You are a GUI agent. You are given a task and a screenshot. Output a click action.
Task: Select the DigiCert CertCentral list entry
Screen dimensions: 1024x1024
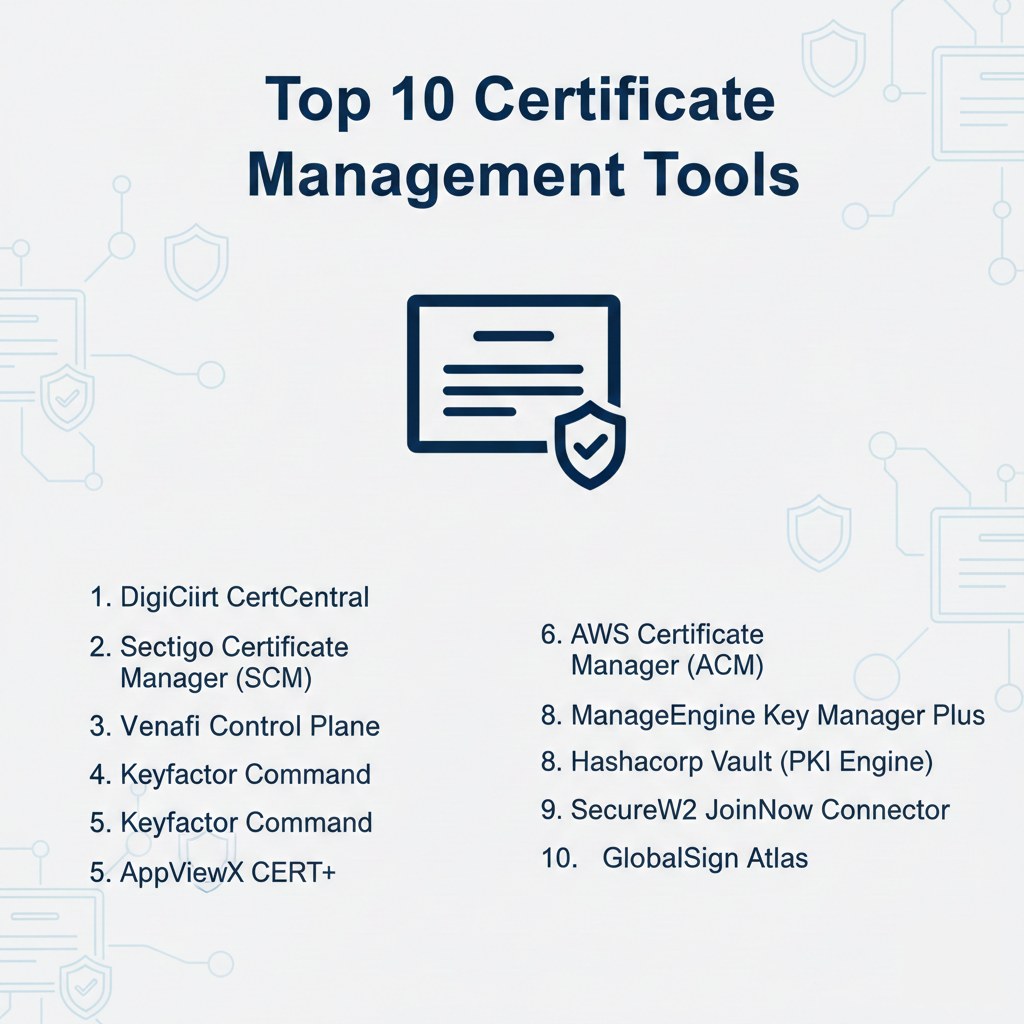click(x=230, y=598)
